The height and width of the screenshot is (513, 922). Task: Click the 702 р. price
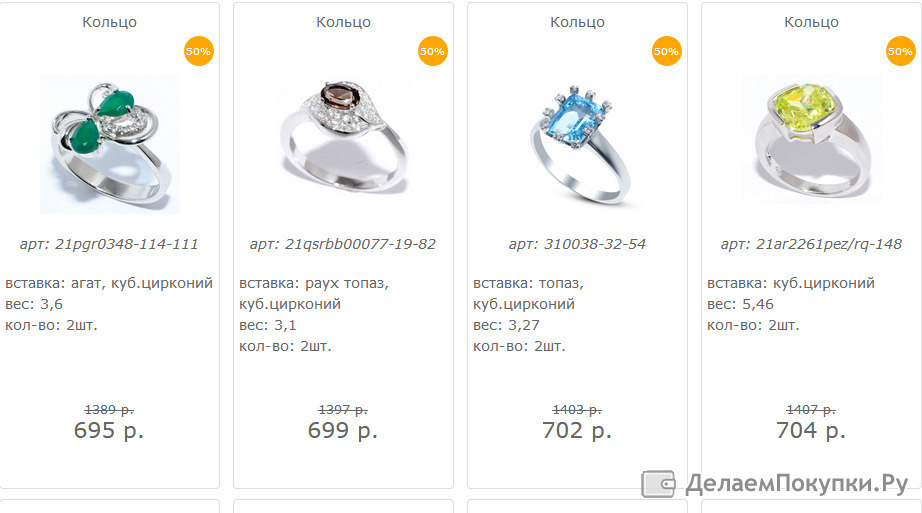(x=577, y=431)
